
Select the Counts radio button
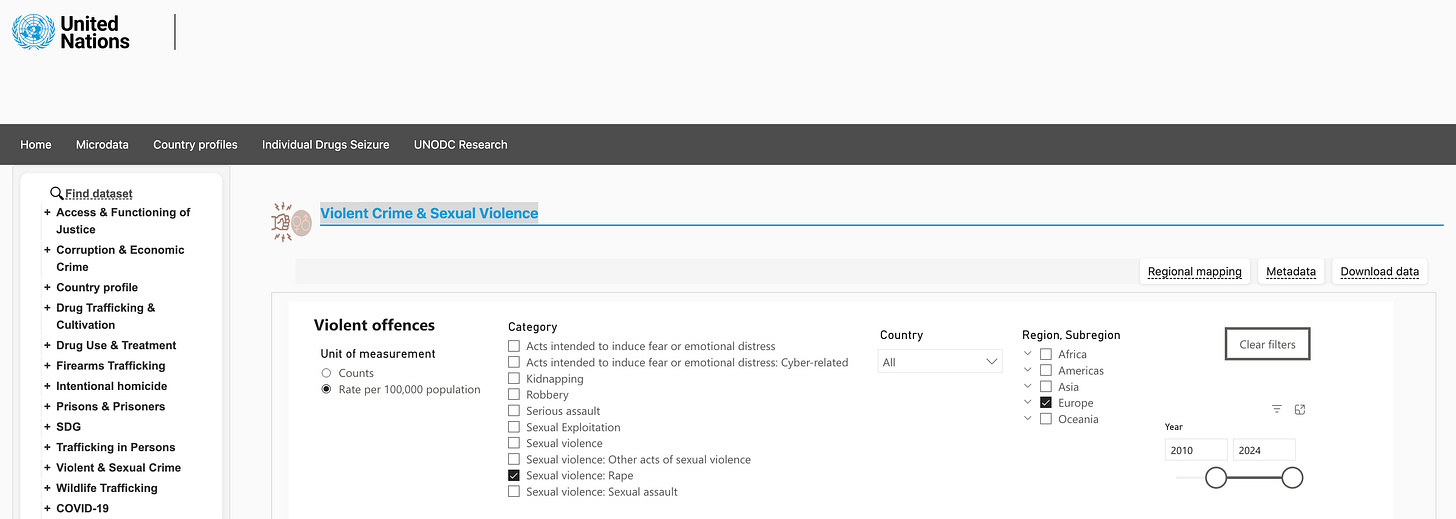click(x=326, y=373)
